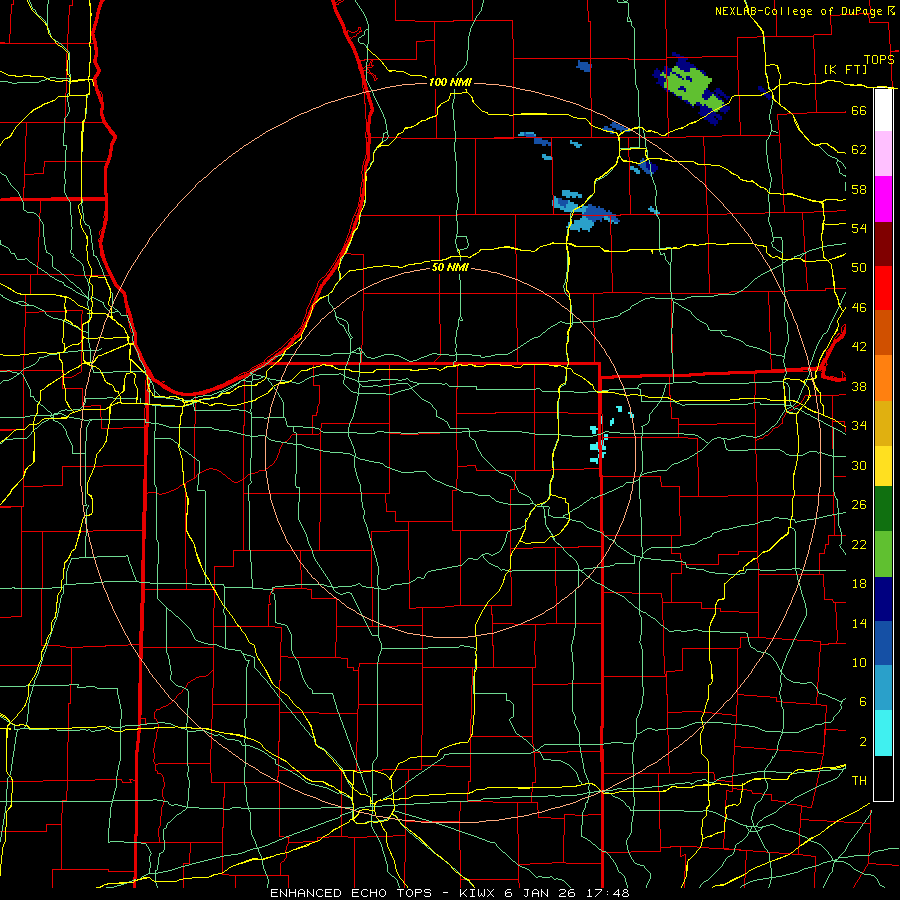Viewport: 900px width, 900px height.
Task: Click the "100 NMI" range ring label
Action: pyautogui.click(x=450, y=82)
